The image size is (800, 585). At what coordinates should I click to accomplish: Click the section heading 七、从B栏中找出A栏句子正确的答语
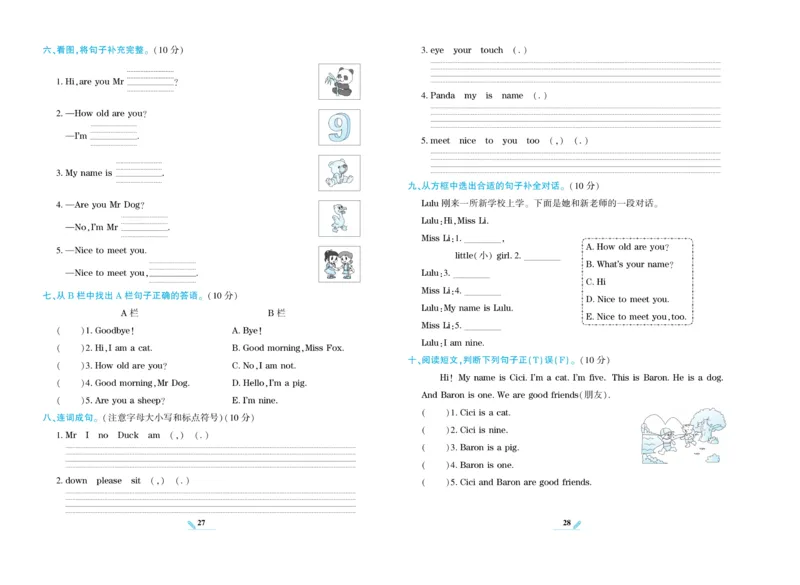tap(140, 296)
